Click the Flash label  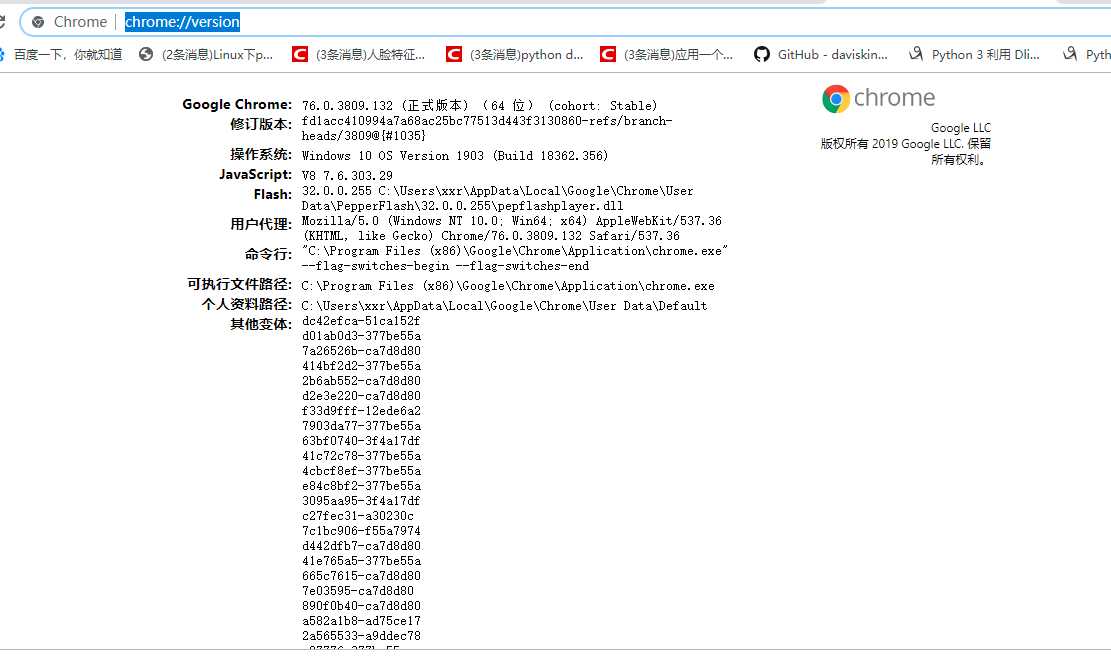click(273, 194)
